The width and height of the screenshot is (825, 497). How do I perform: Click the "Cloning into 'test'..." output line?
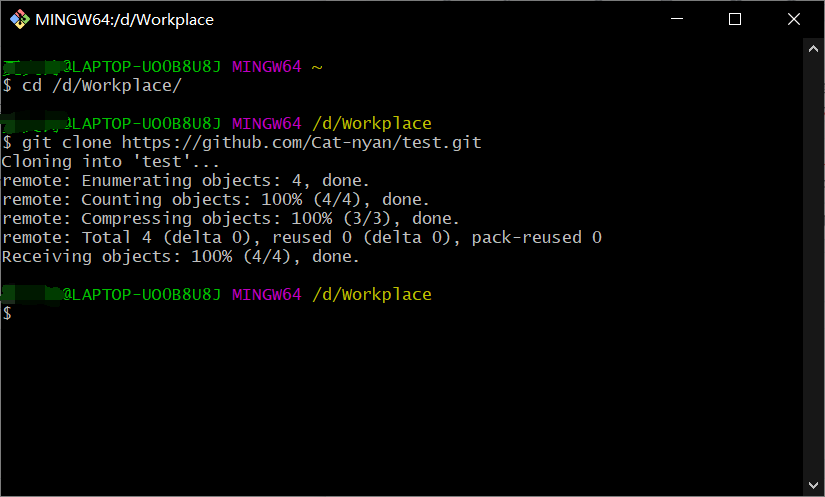(x=111, y=162)
